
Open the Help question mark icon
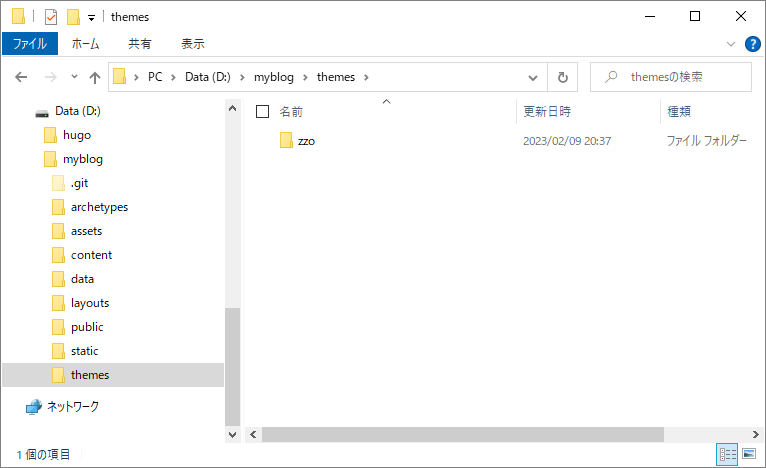753,44
